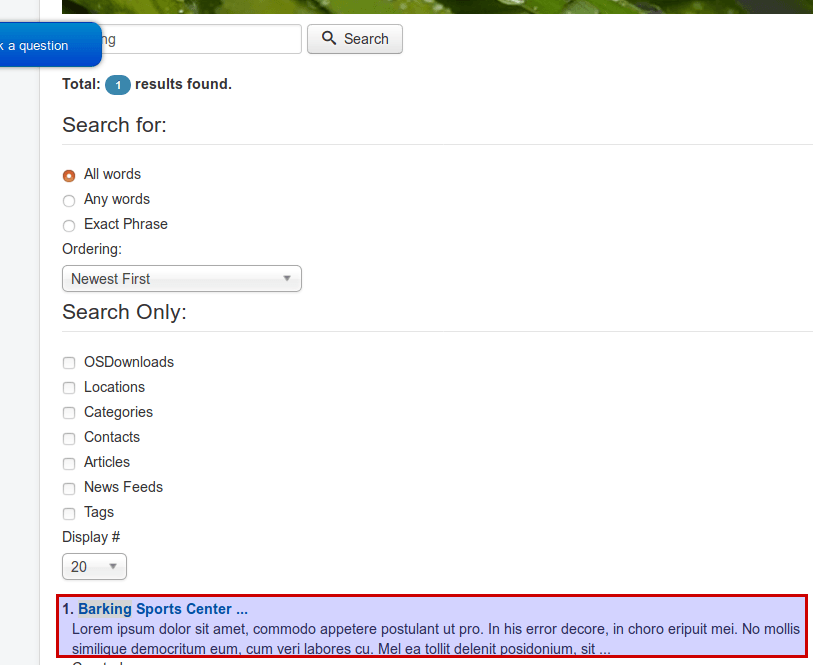Expand the Newest First ordering dropdown
813x665 pixels.
click(x=181, y=279)
